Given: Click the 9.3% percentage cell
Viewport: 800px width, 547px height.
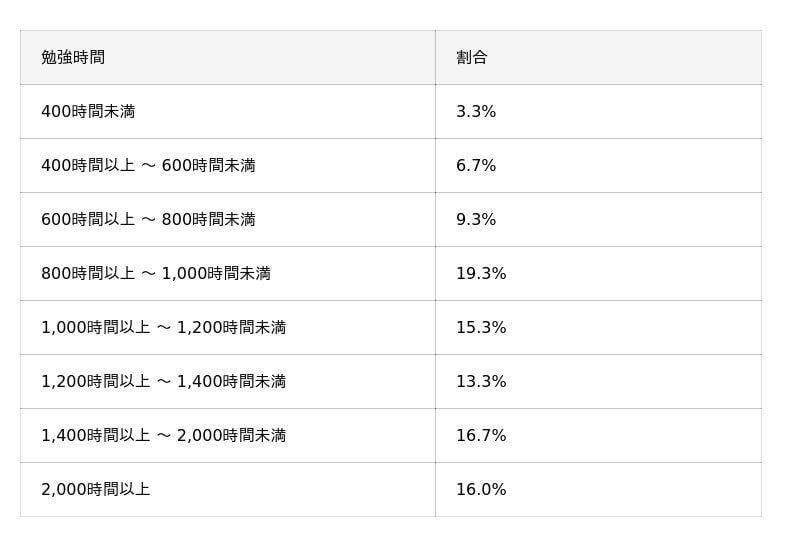Looking at the screenshot, I should click(x=476, y=220).
